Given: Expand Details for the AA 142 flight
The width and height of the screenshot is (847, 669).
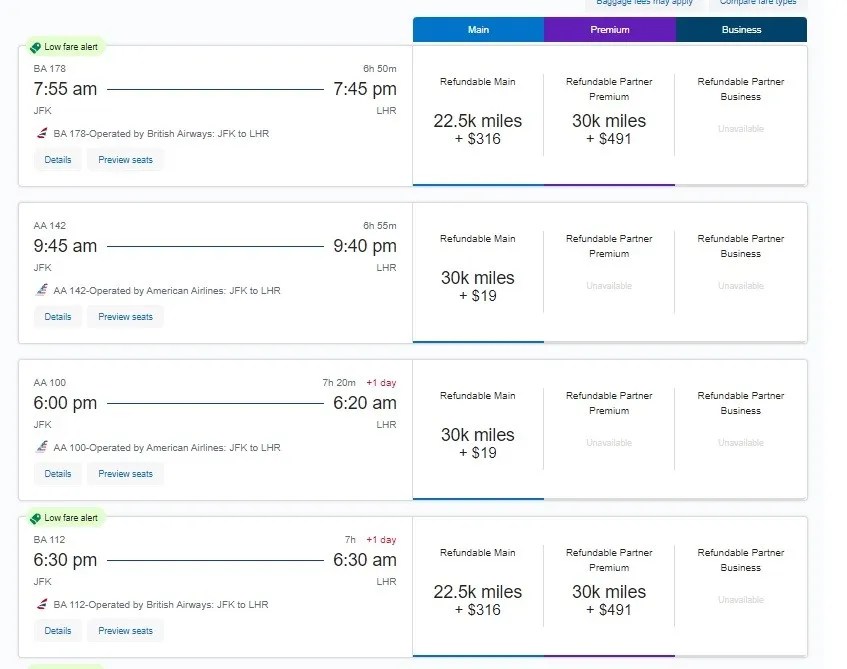Looking at the screenshot, I should tap(57, 316).
